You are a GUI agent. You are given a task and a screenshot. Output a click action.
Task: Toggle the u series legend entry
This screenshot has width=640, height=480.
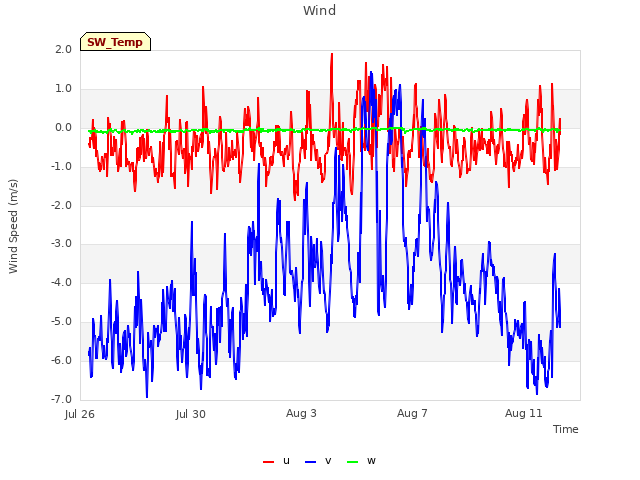tap(276, 461)
